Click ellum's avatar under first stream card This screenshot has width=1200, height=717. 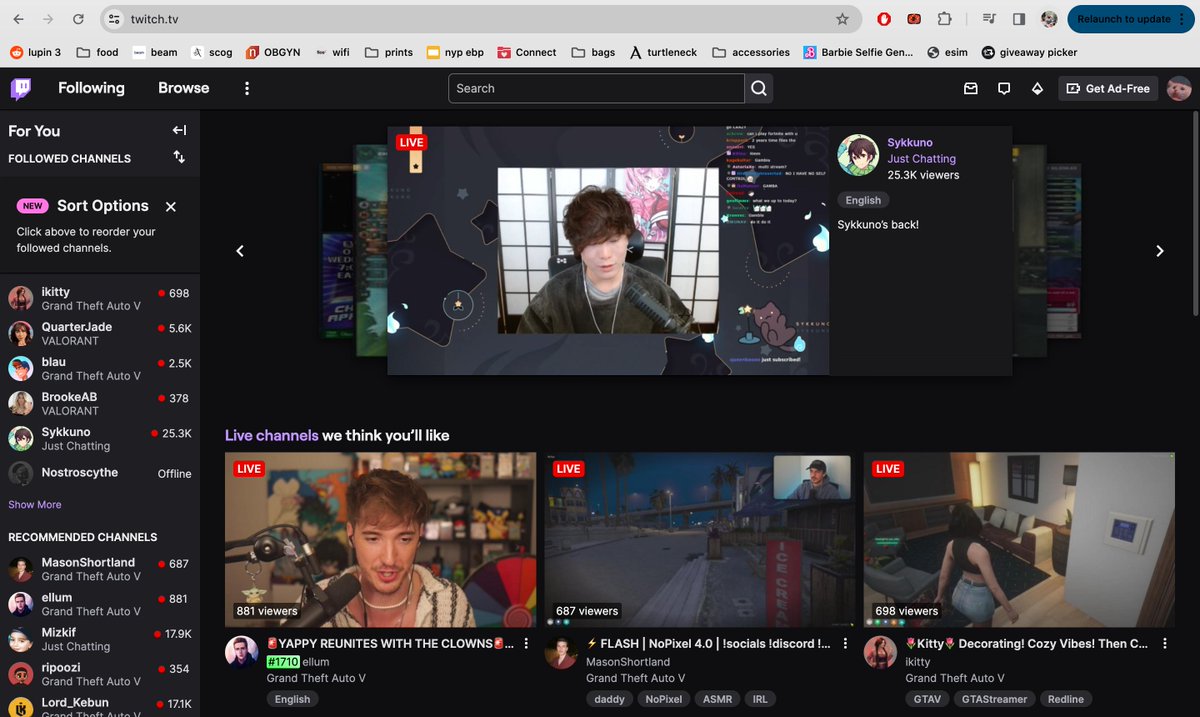click(x=241, y=651)
